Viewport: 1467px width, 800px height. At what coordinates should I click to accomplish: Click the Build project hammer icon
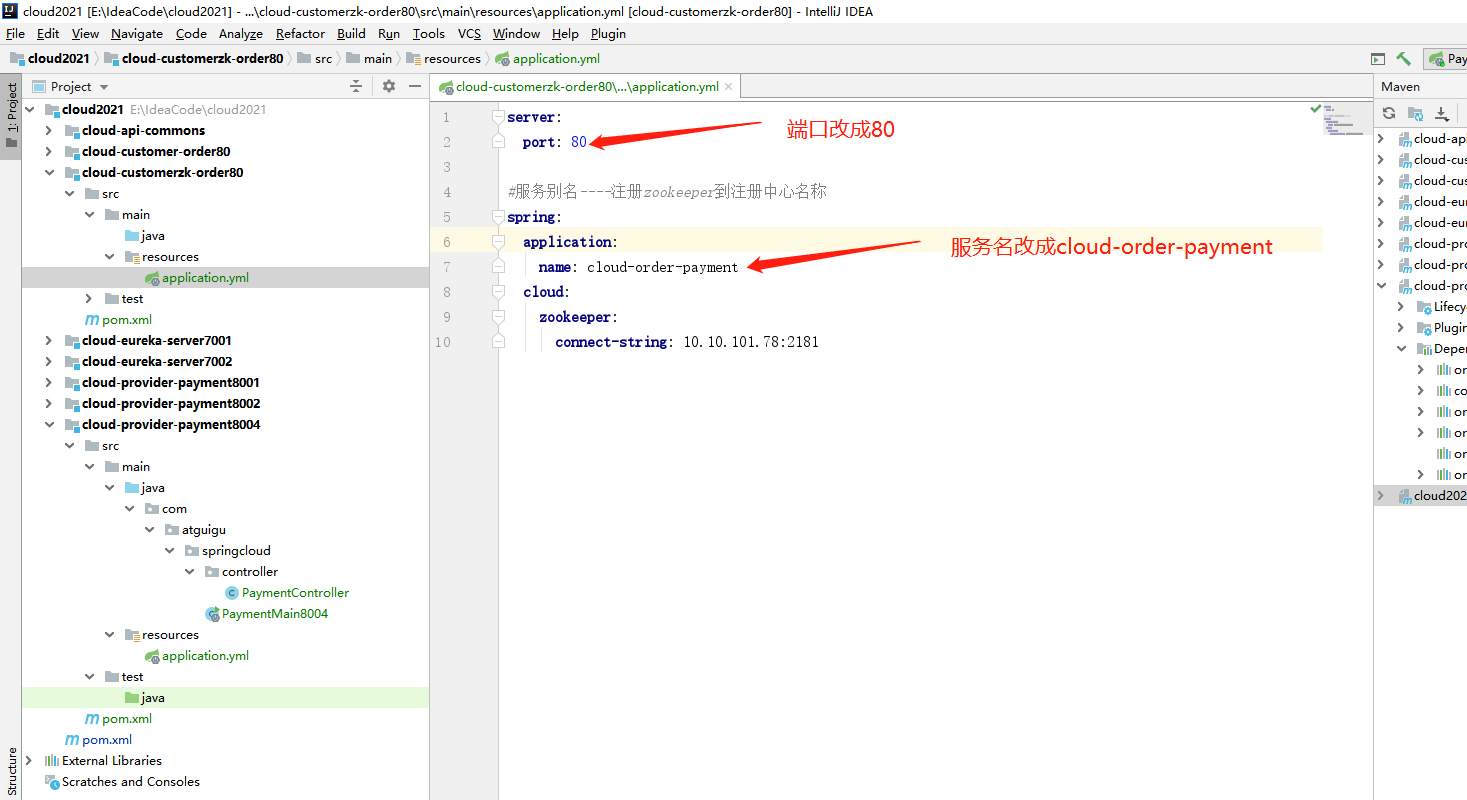[1404, 59]
